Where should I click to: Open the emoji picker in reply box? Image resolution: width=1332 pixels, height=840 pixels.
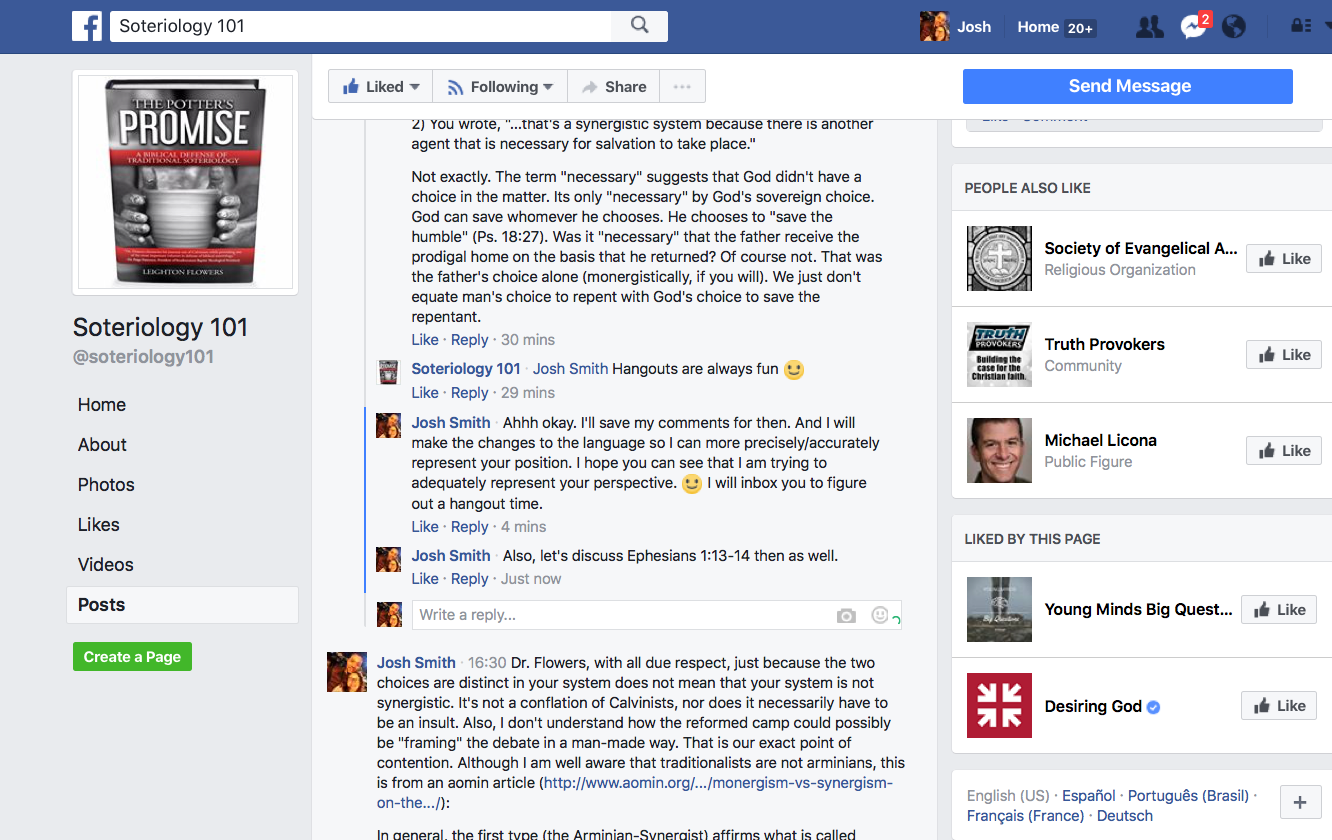point(879,615)
